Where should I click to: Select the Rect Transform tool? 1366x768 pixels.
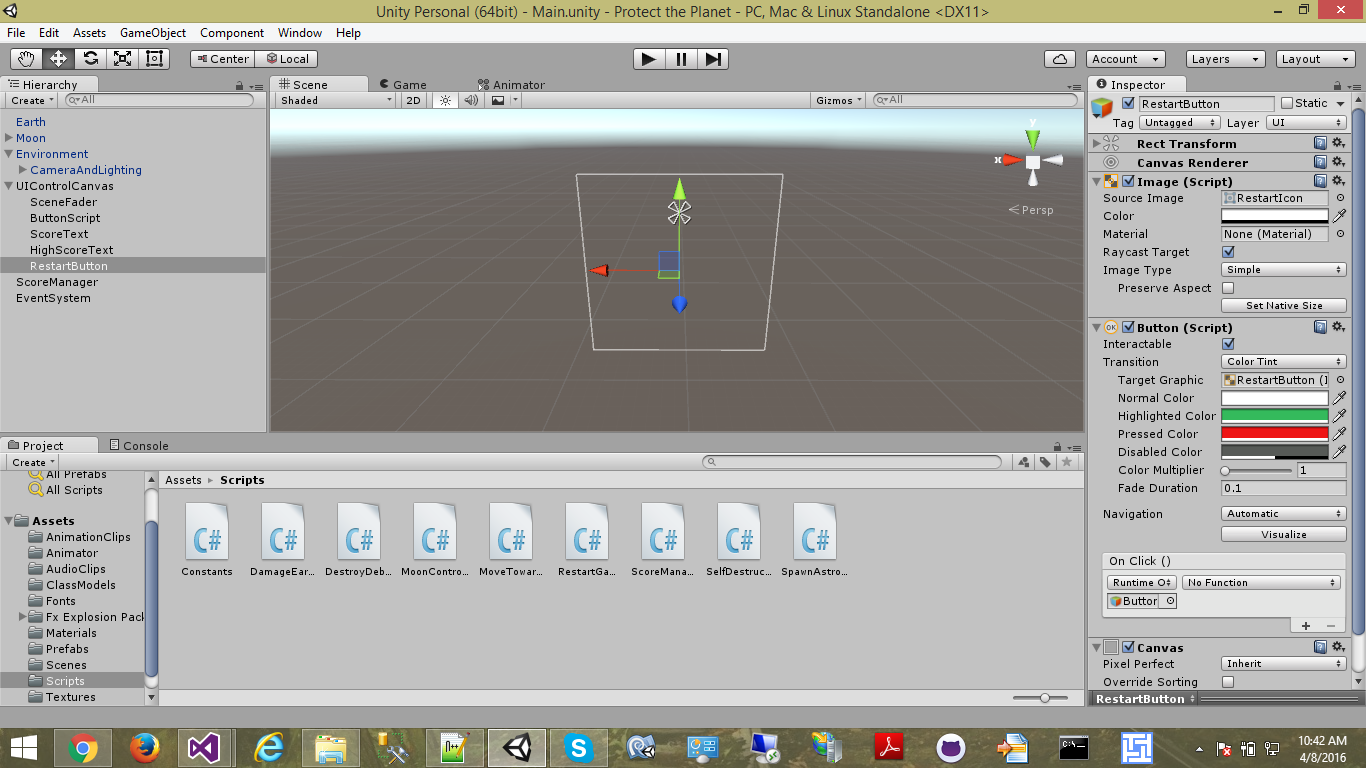point(155,59)
